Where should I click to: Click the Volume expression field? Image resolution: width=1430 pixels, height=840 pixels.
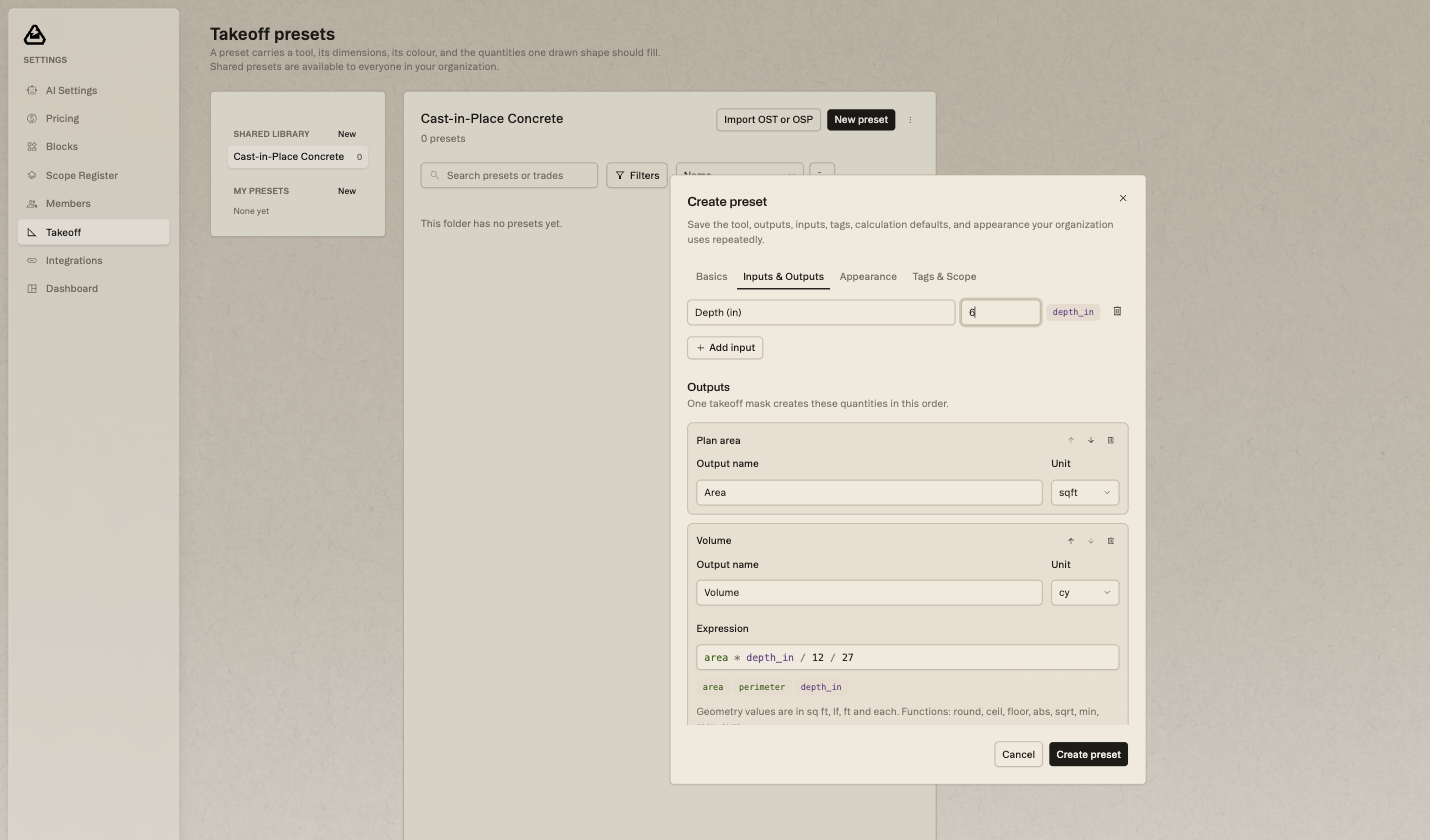coord(907,657)
